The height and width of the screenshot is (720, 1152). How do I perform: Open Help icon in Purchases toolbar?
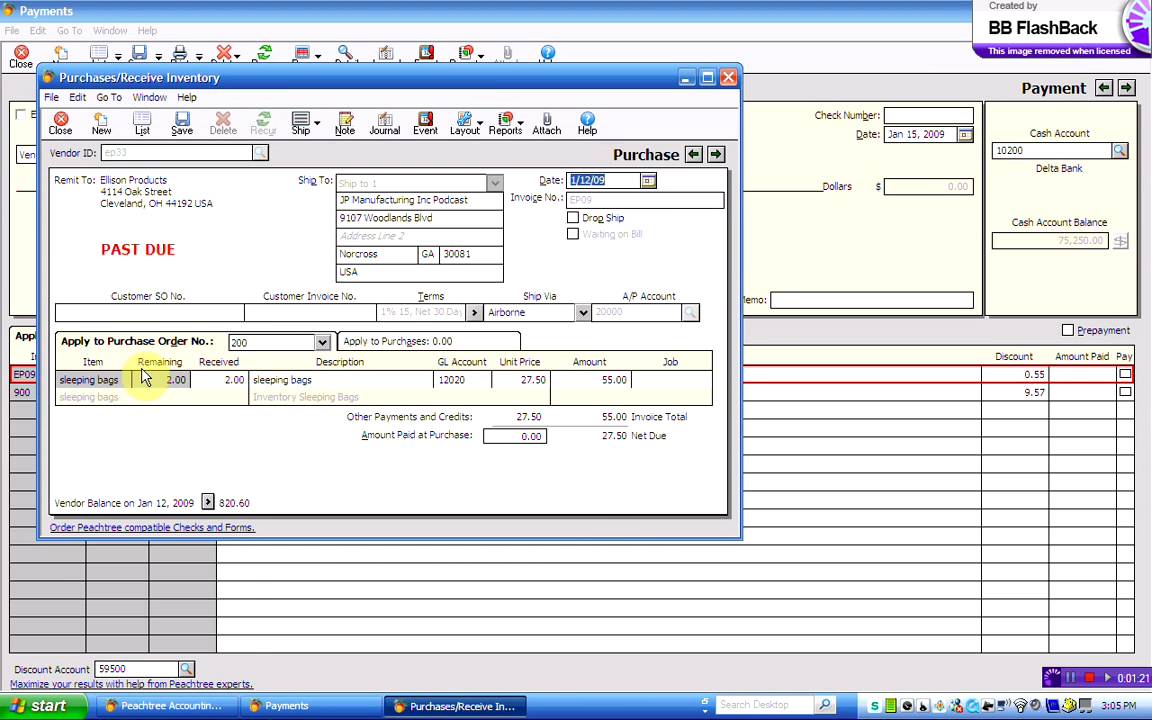pos(587,123)
